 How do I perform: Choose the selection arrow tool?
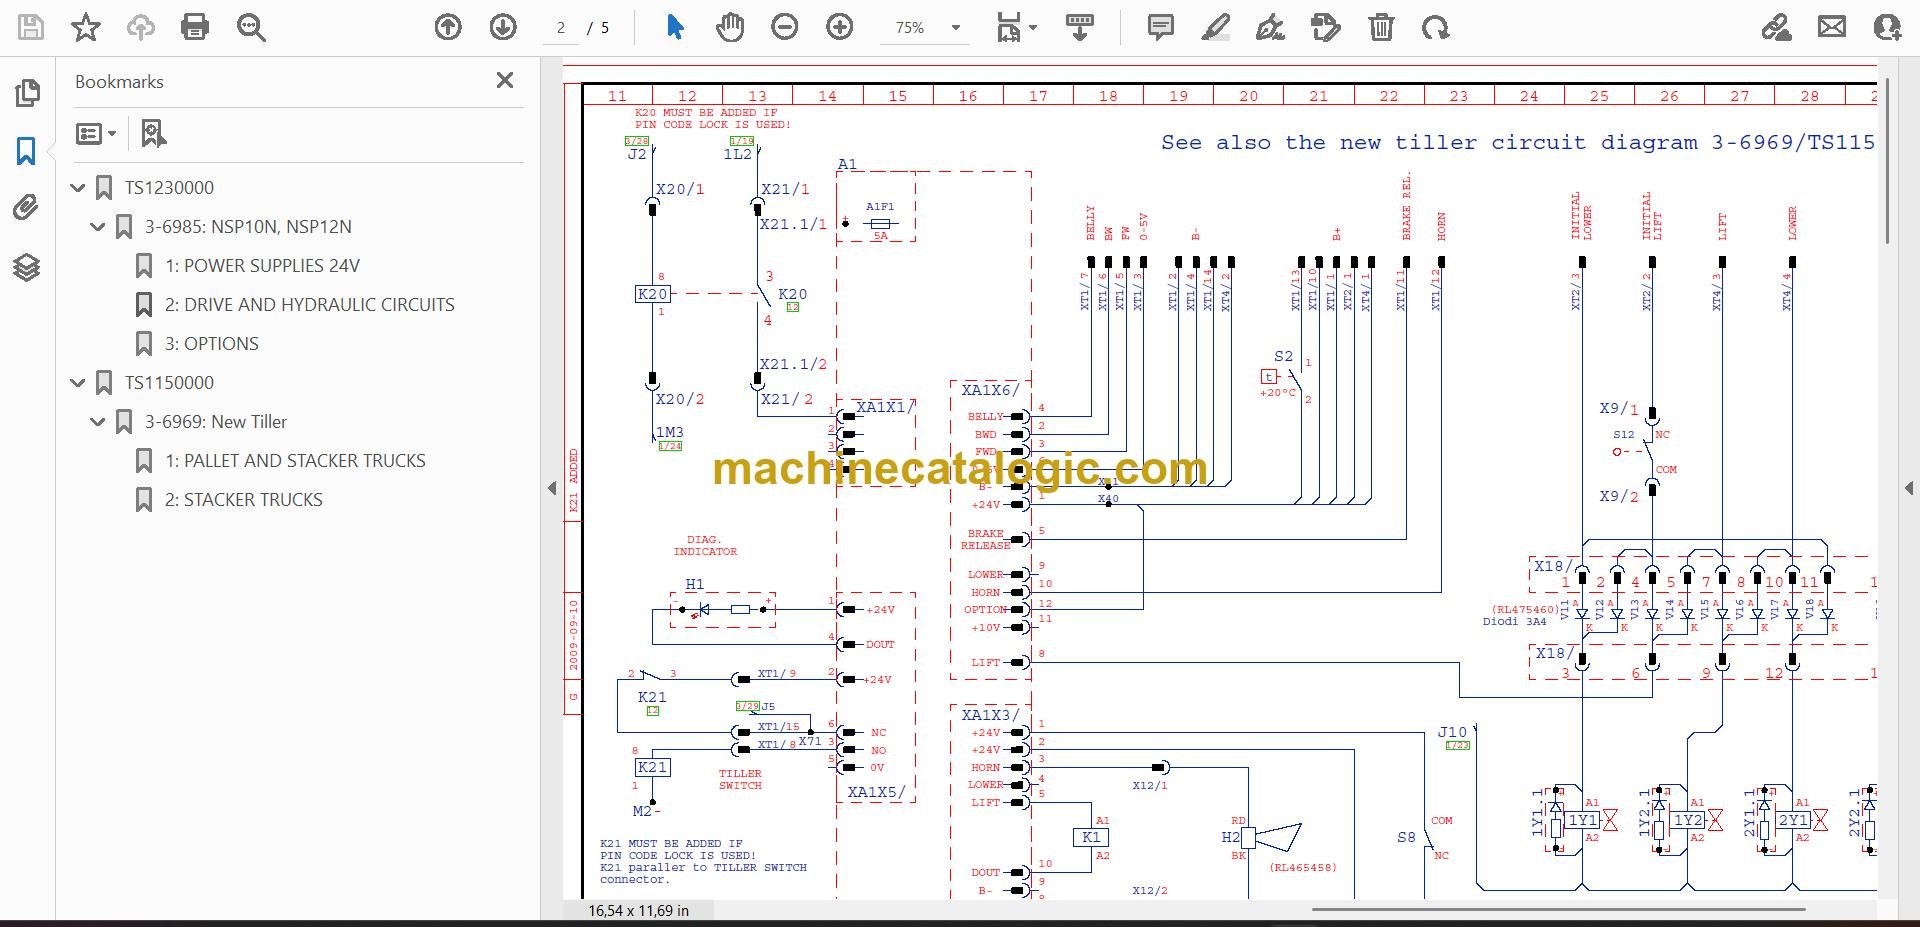pyautogui.click(x=675, y=27)
